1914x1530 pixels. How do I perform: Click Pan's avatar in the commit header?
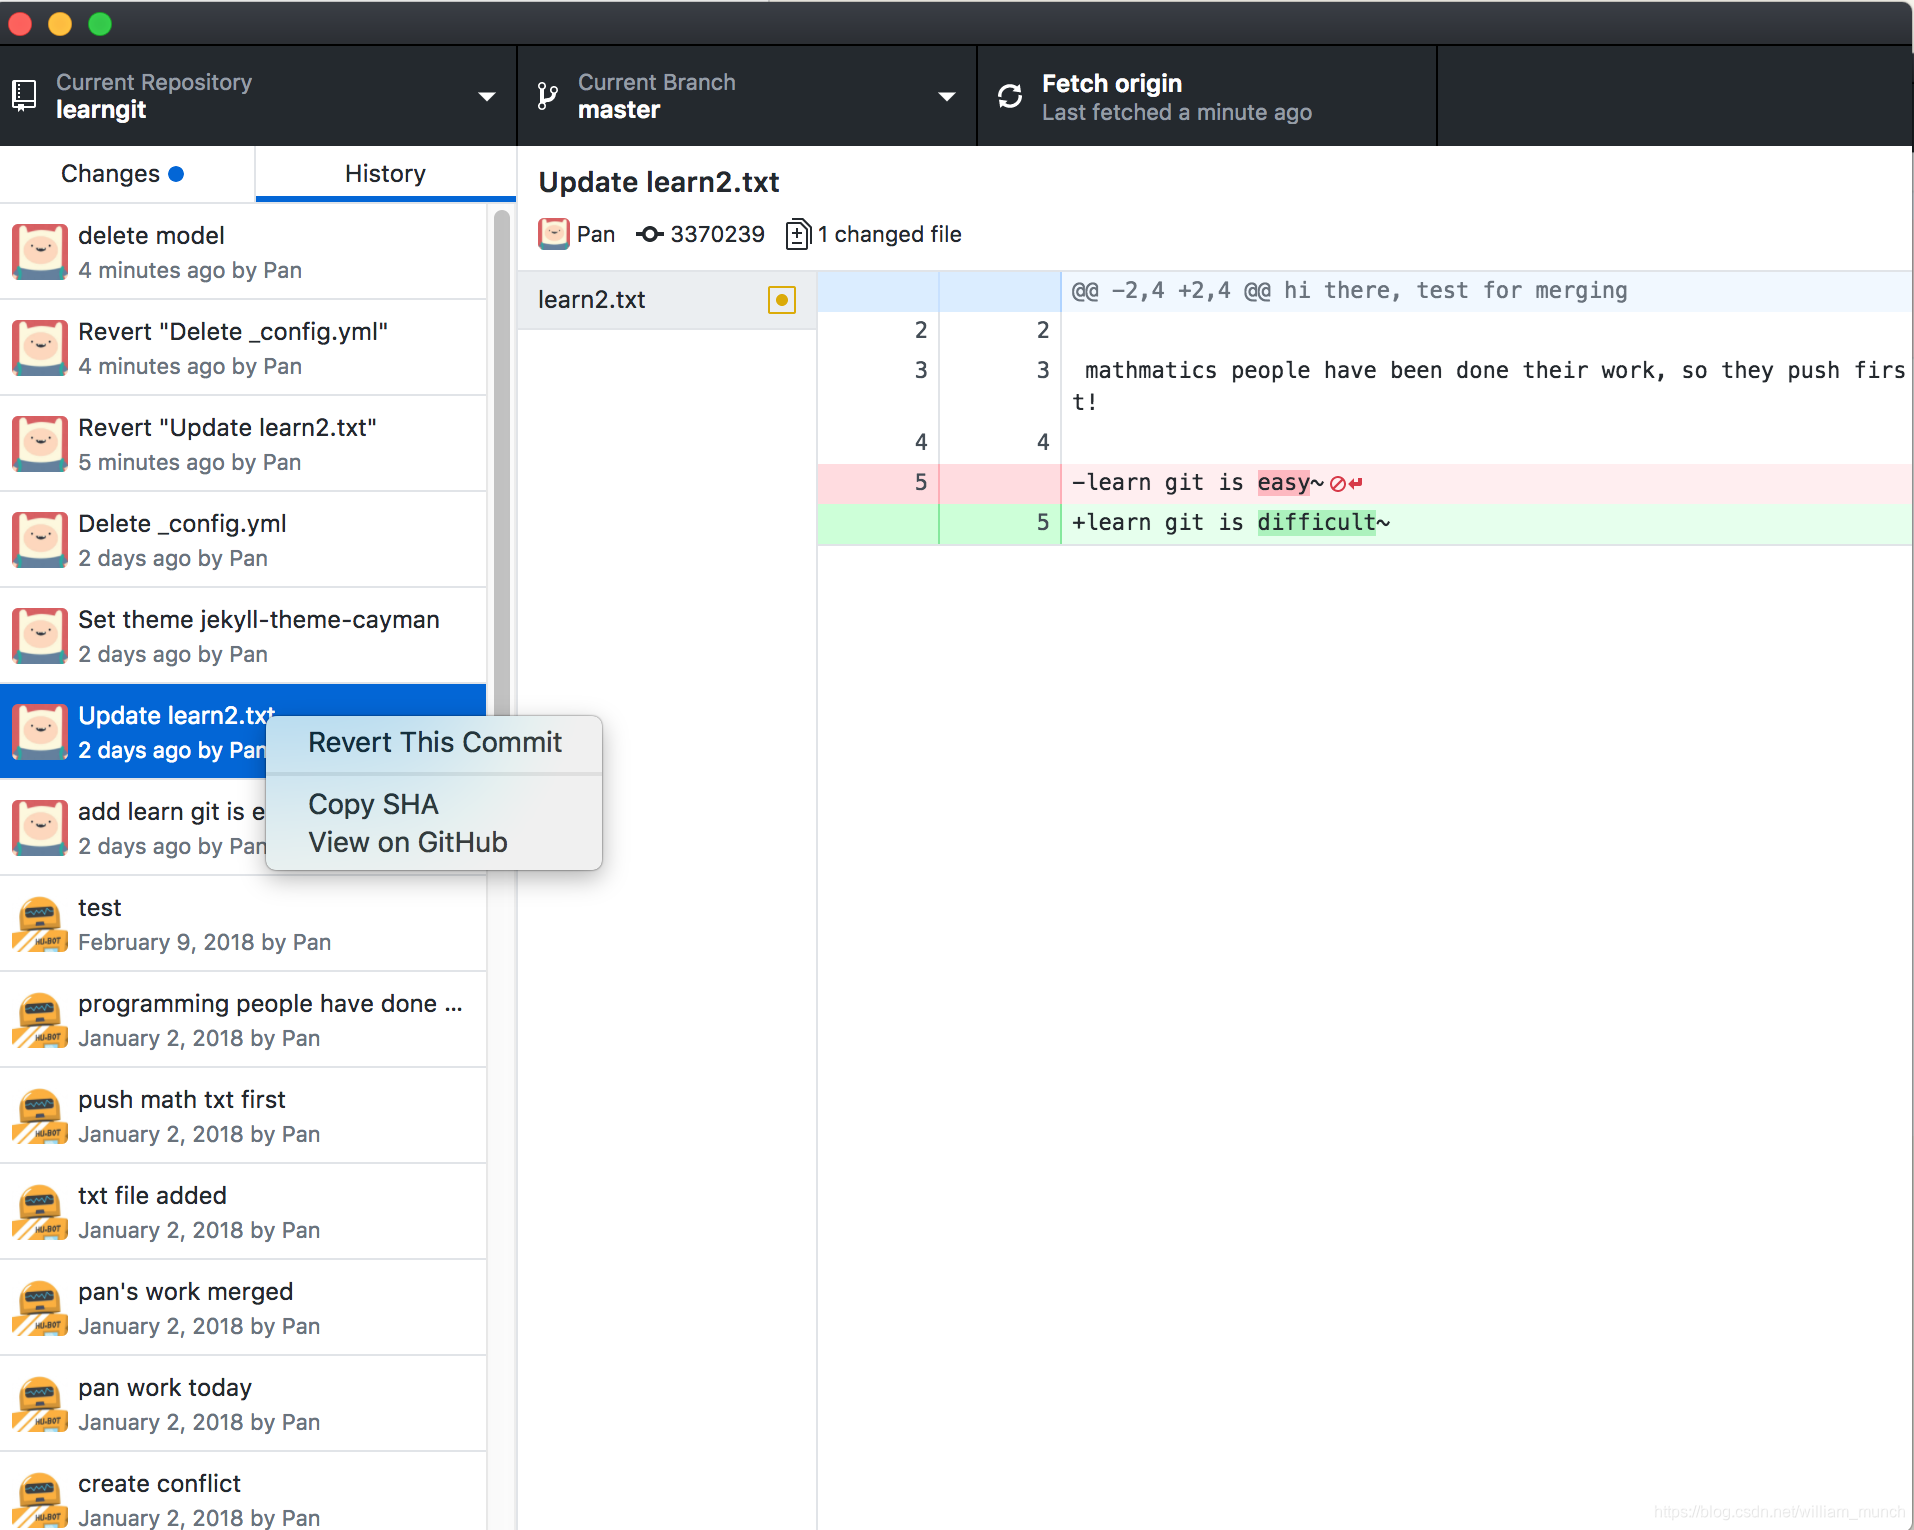pos(553,234)
